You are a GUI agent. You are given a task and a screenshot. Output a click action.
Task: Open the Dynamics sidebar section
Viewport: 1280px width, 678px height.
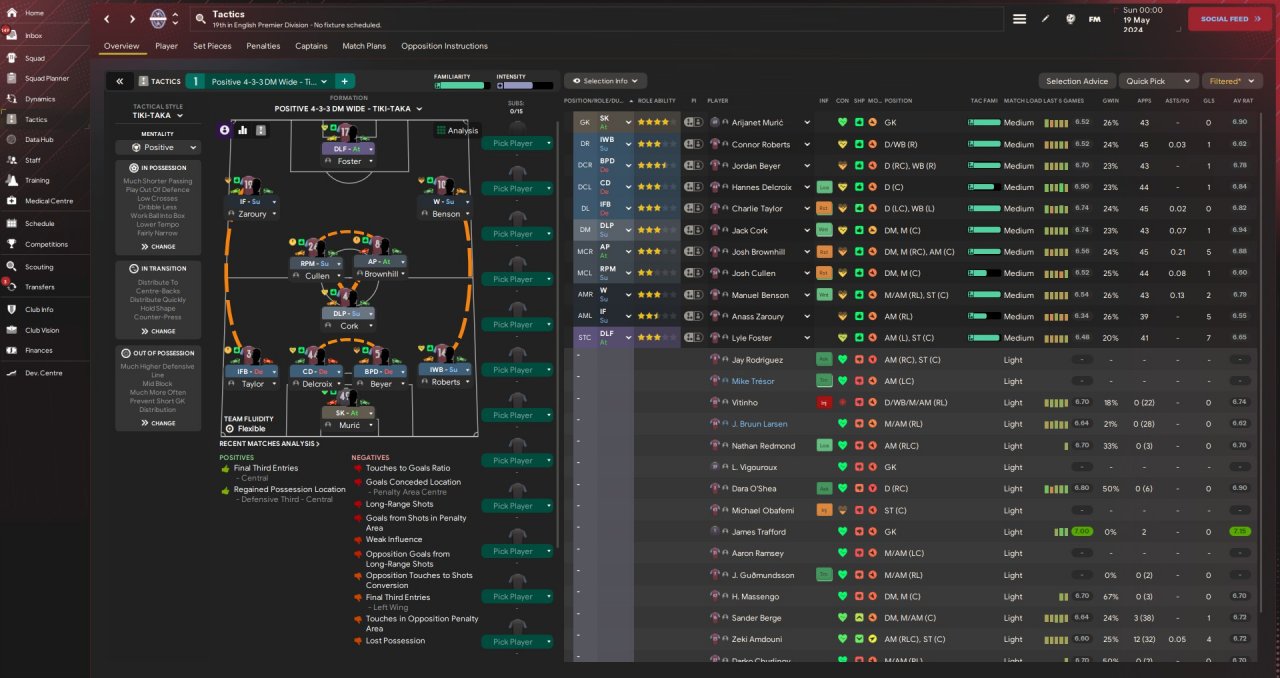40,99
